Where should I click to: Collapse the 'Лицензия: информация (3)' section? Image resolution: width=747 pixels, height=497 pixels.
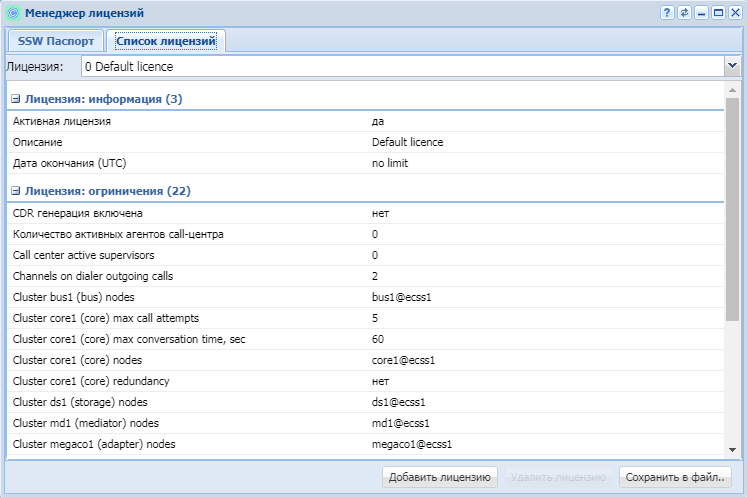16,100
